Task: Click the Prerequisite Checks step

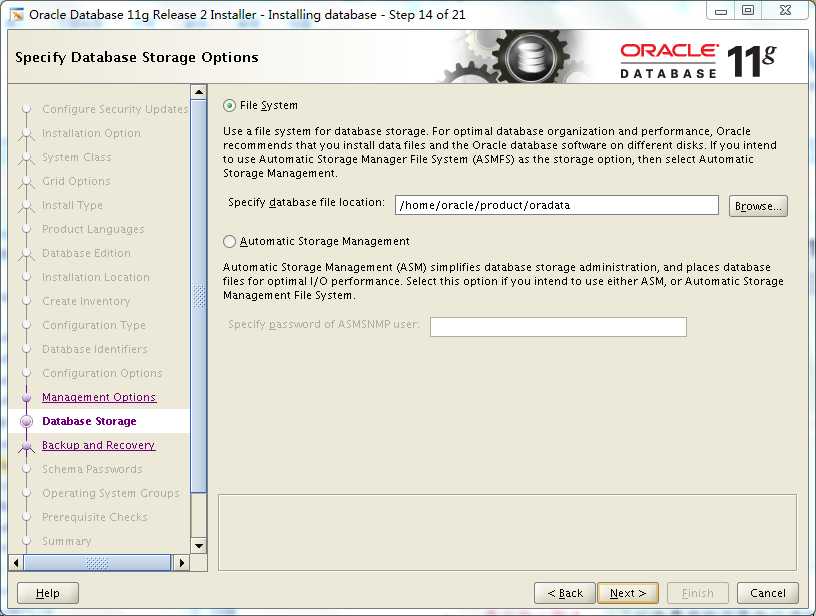Action: pyautogui.click(x=95, y=517)
